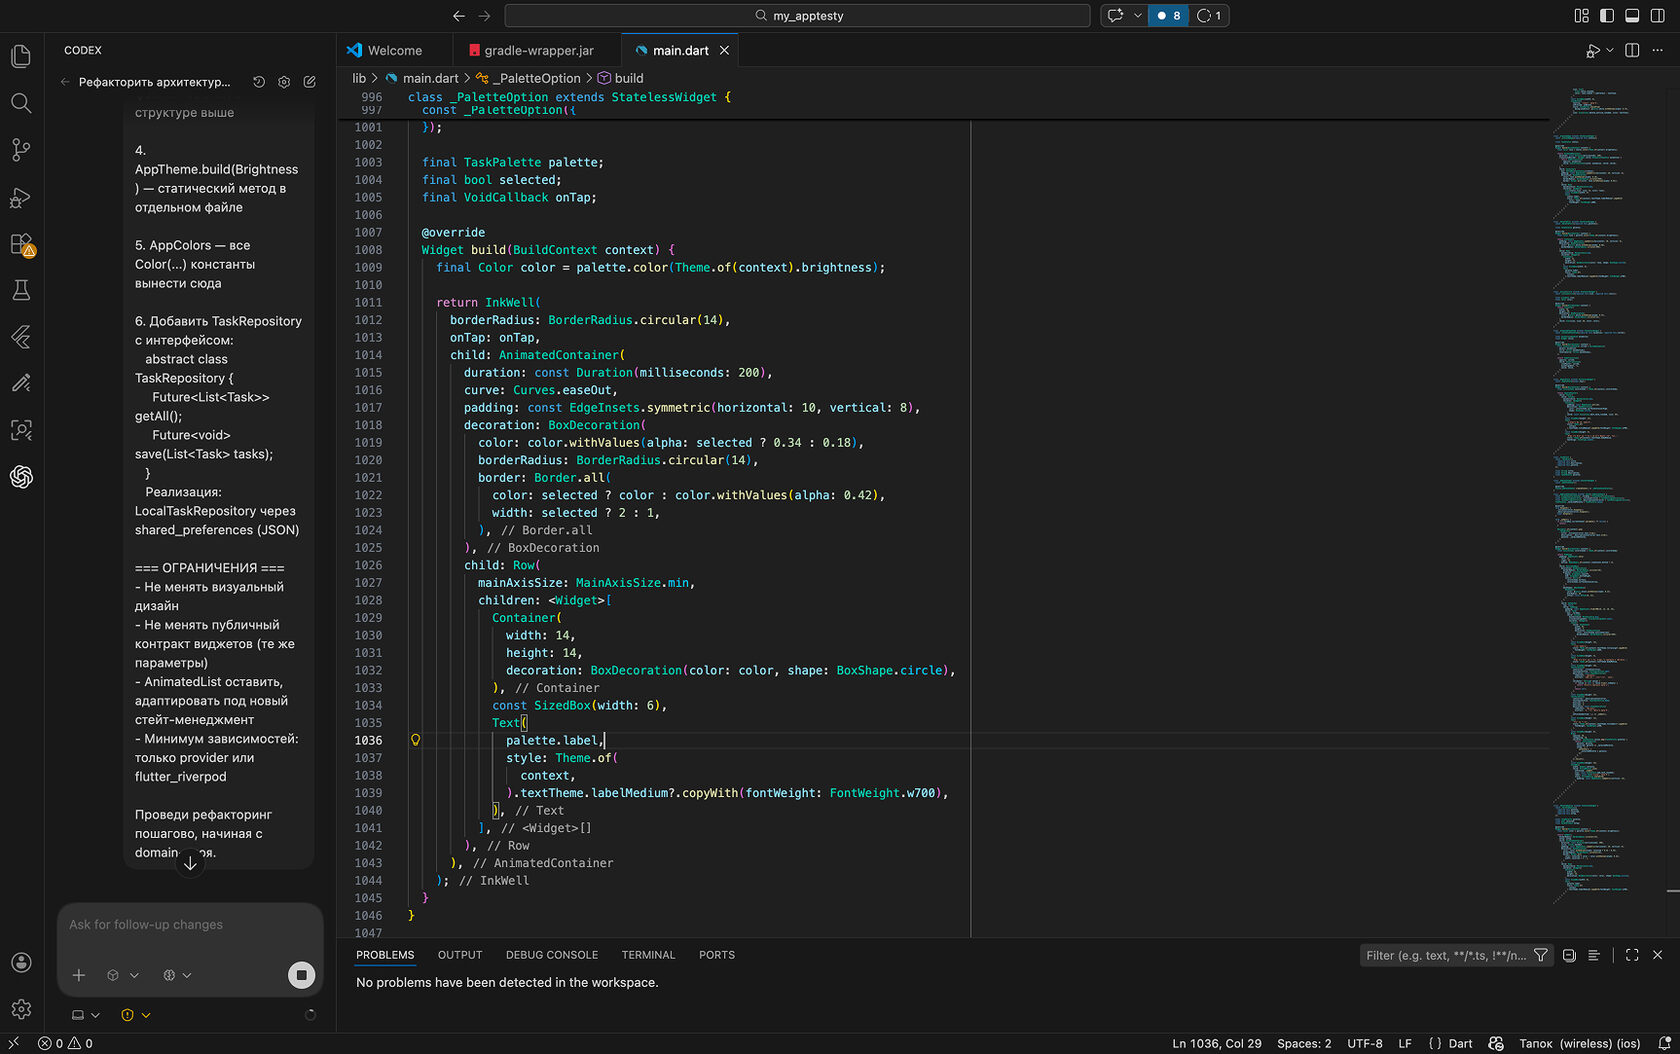Open the Source Control view
Viewport: 1680px width, 1054px height.
click(21, 150)
